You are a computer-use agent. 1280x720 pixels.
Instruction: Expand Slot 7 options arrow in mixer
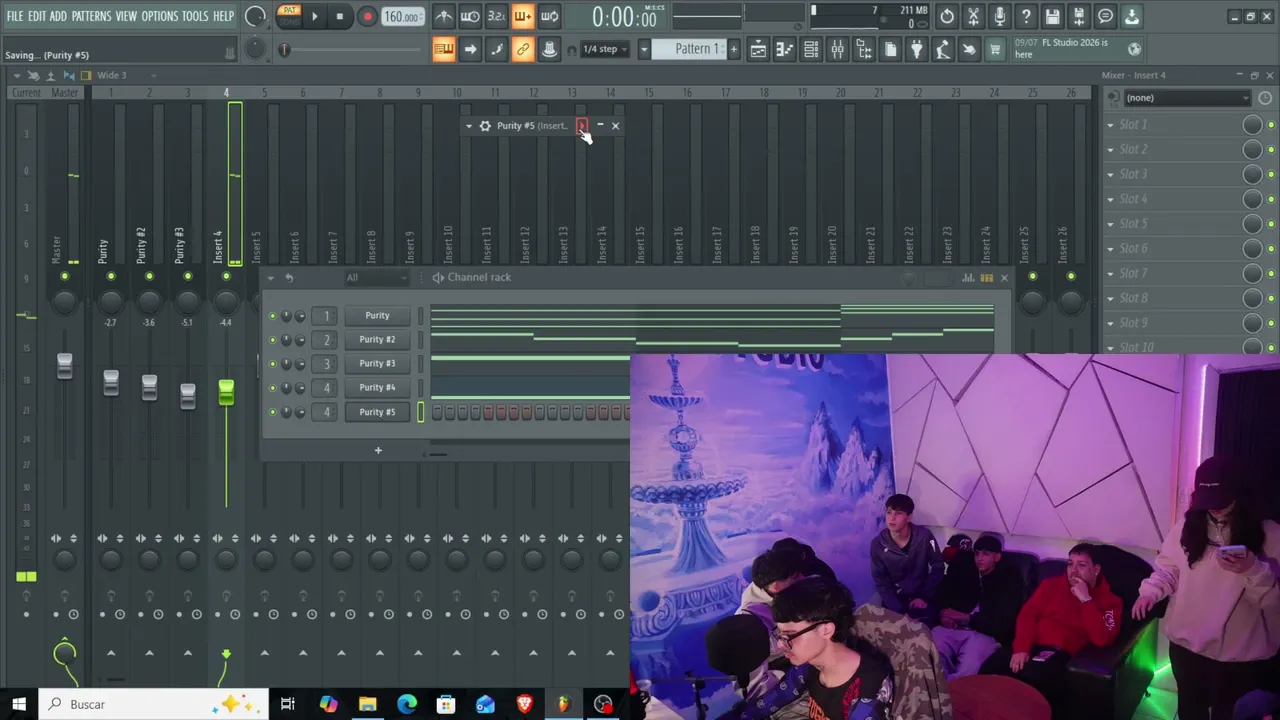click(1110, 273)
